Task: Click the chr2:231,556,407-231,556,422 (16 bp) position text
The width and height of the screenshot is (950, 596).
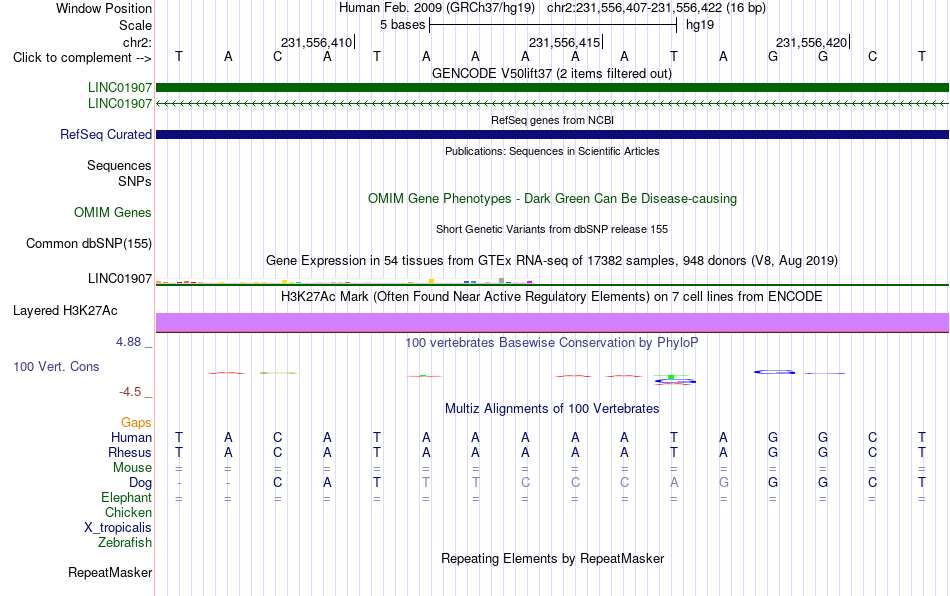Action: tap(656, 8)
